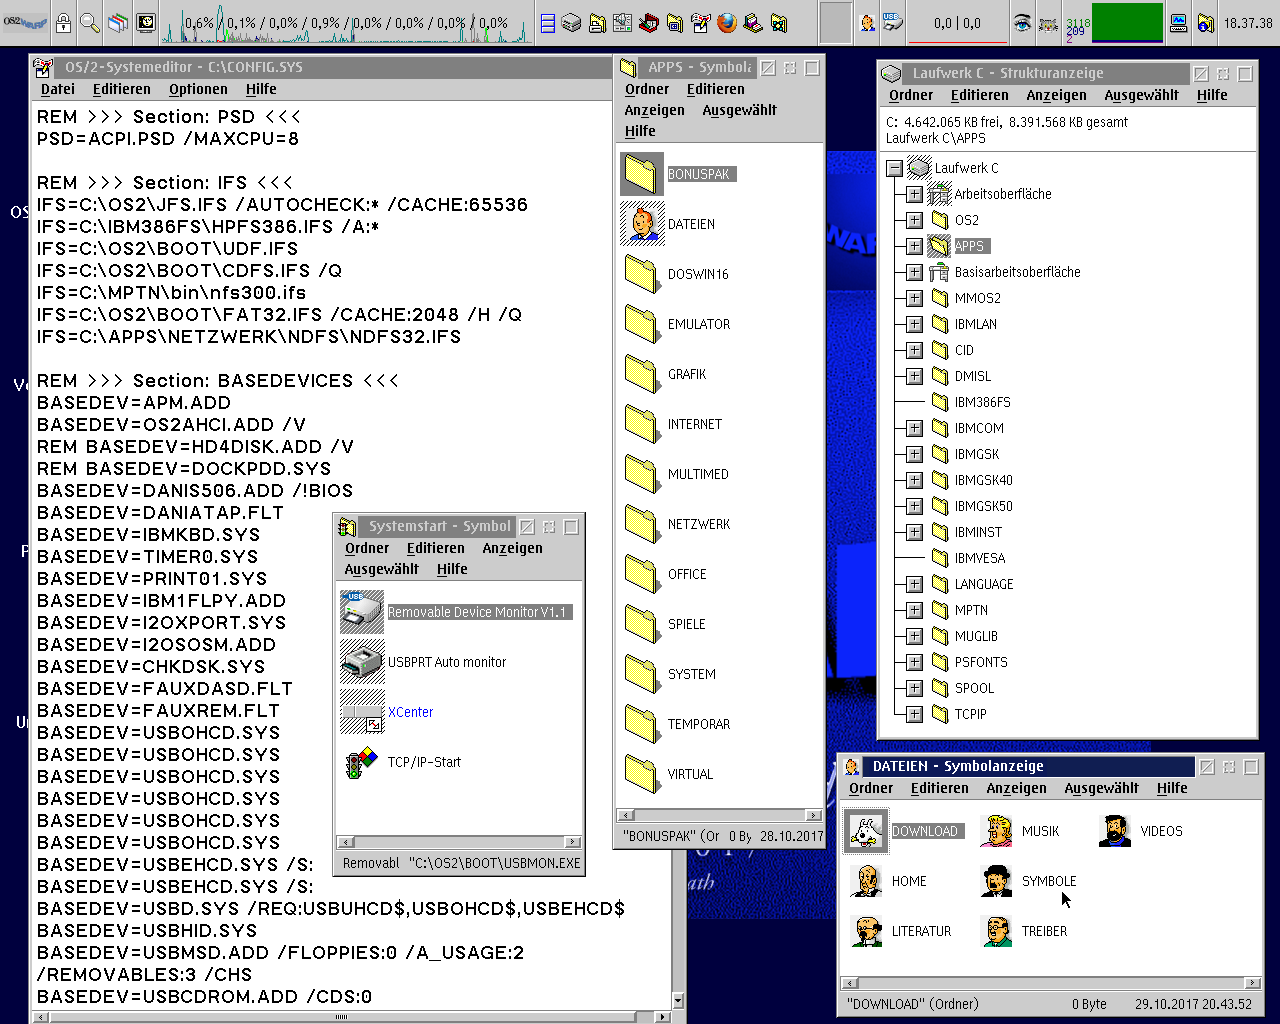Click scroll-down arrow in Systemeditor window
This screenshot has width=1280, height=1024.
(x=679, y=1001)
